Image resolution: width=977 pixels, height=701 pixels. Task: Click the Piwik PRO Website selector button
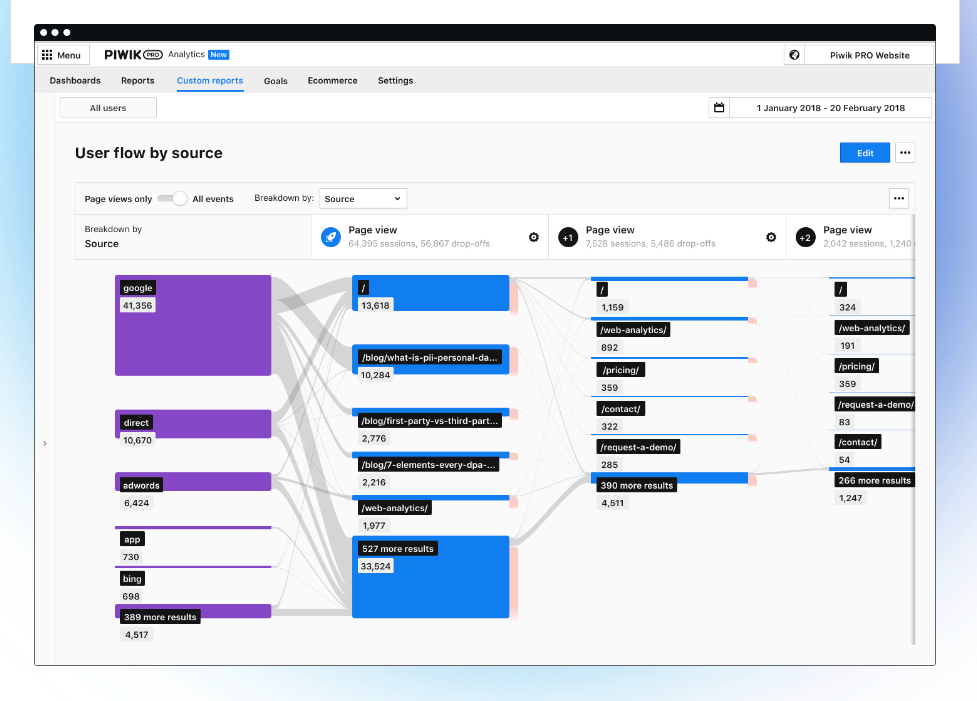(869, 55)
